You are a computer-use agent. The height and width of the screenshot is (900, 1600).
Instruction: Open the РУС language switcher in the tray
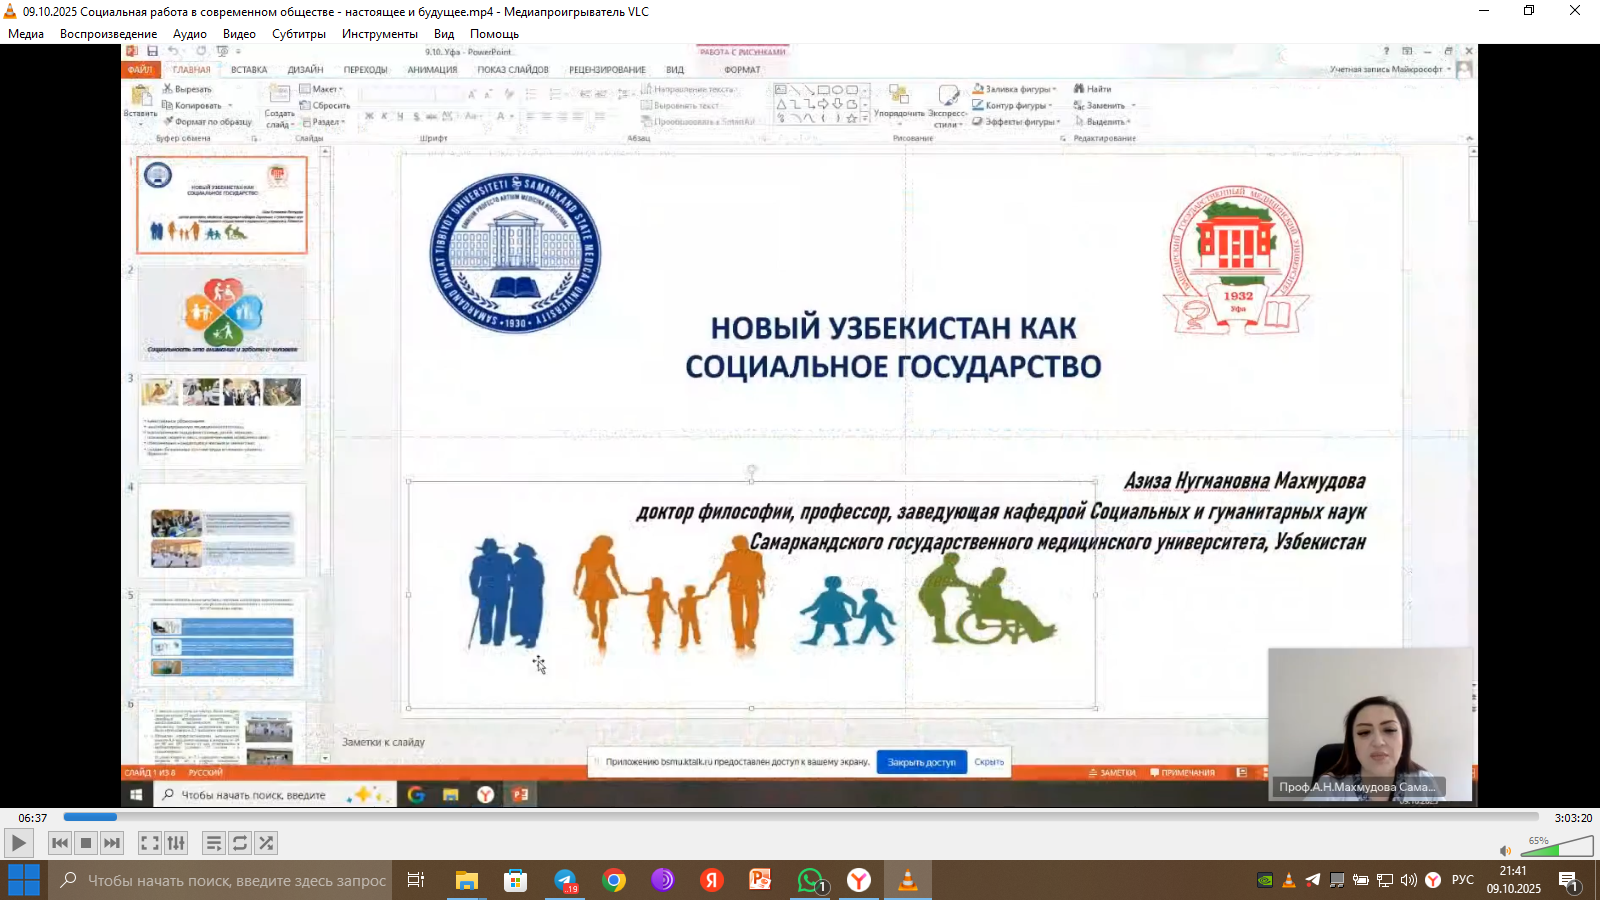coord(1462,880)
